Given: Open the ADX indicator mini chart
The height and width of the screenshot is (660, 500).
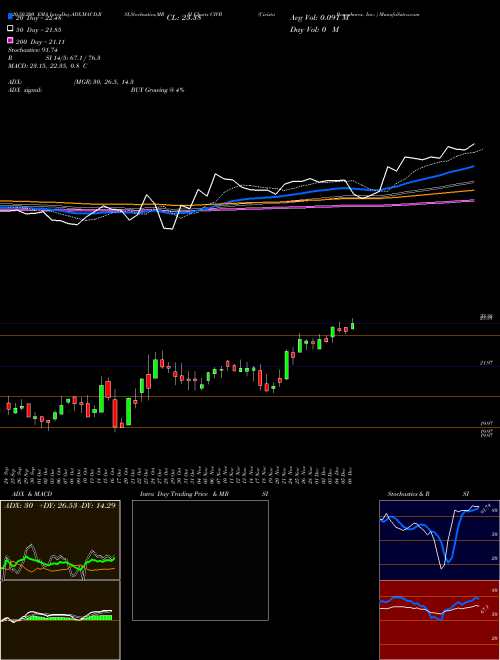Looking at the screenshot, I should click(x=60, y=540).
